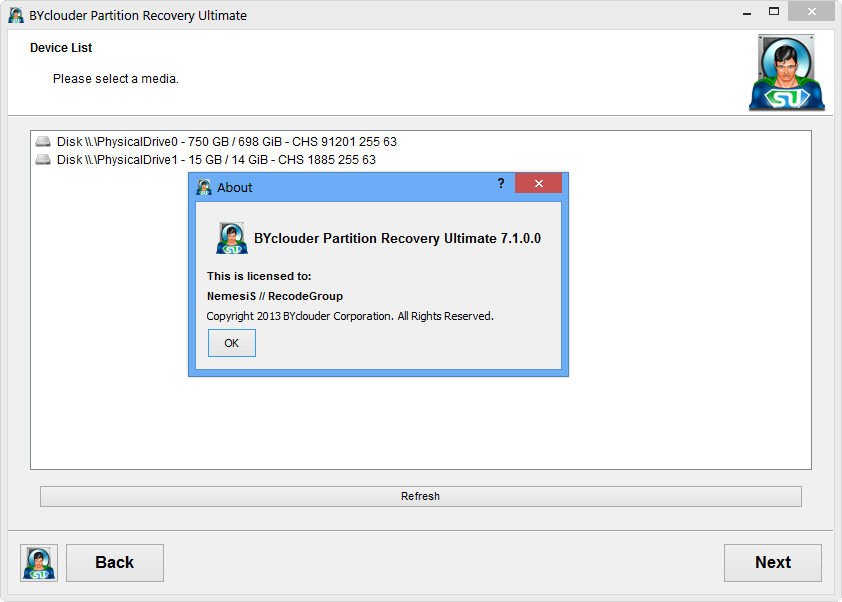This screenshot has width=842, height=602.
Task: Refresh the device list
Action: click(420, 496)
